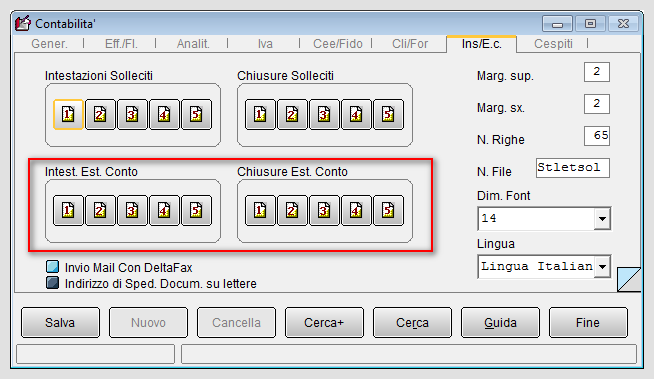Image resolution: width=654 pixels, height=379 pixels.
Task: Open Intest. Est. Conto document 2
Action: coord(100,211)
